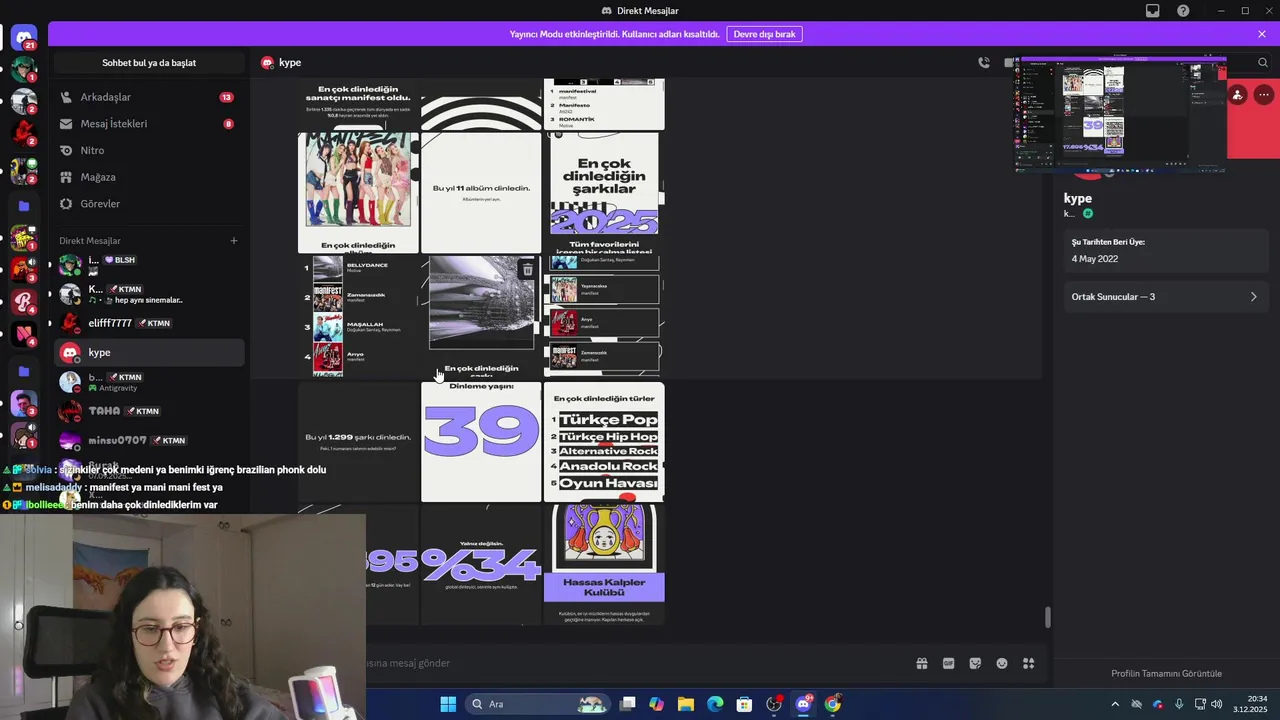Toggle the microphone tray icon
1280x720 pixels.
pyautogui.click(x=1179, y=704)
